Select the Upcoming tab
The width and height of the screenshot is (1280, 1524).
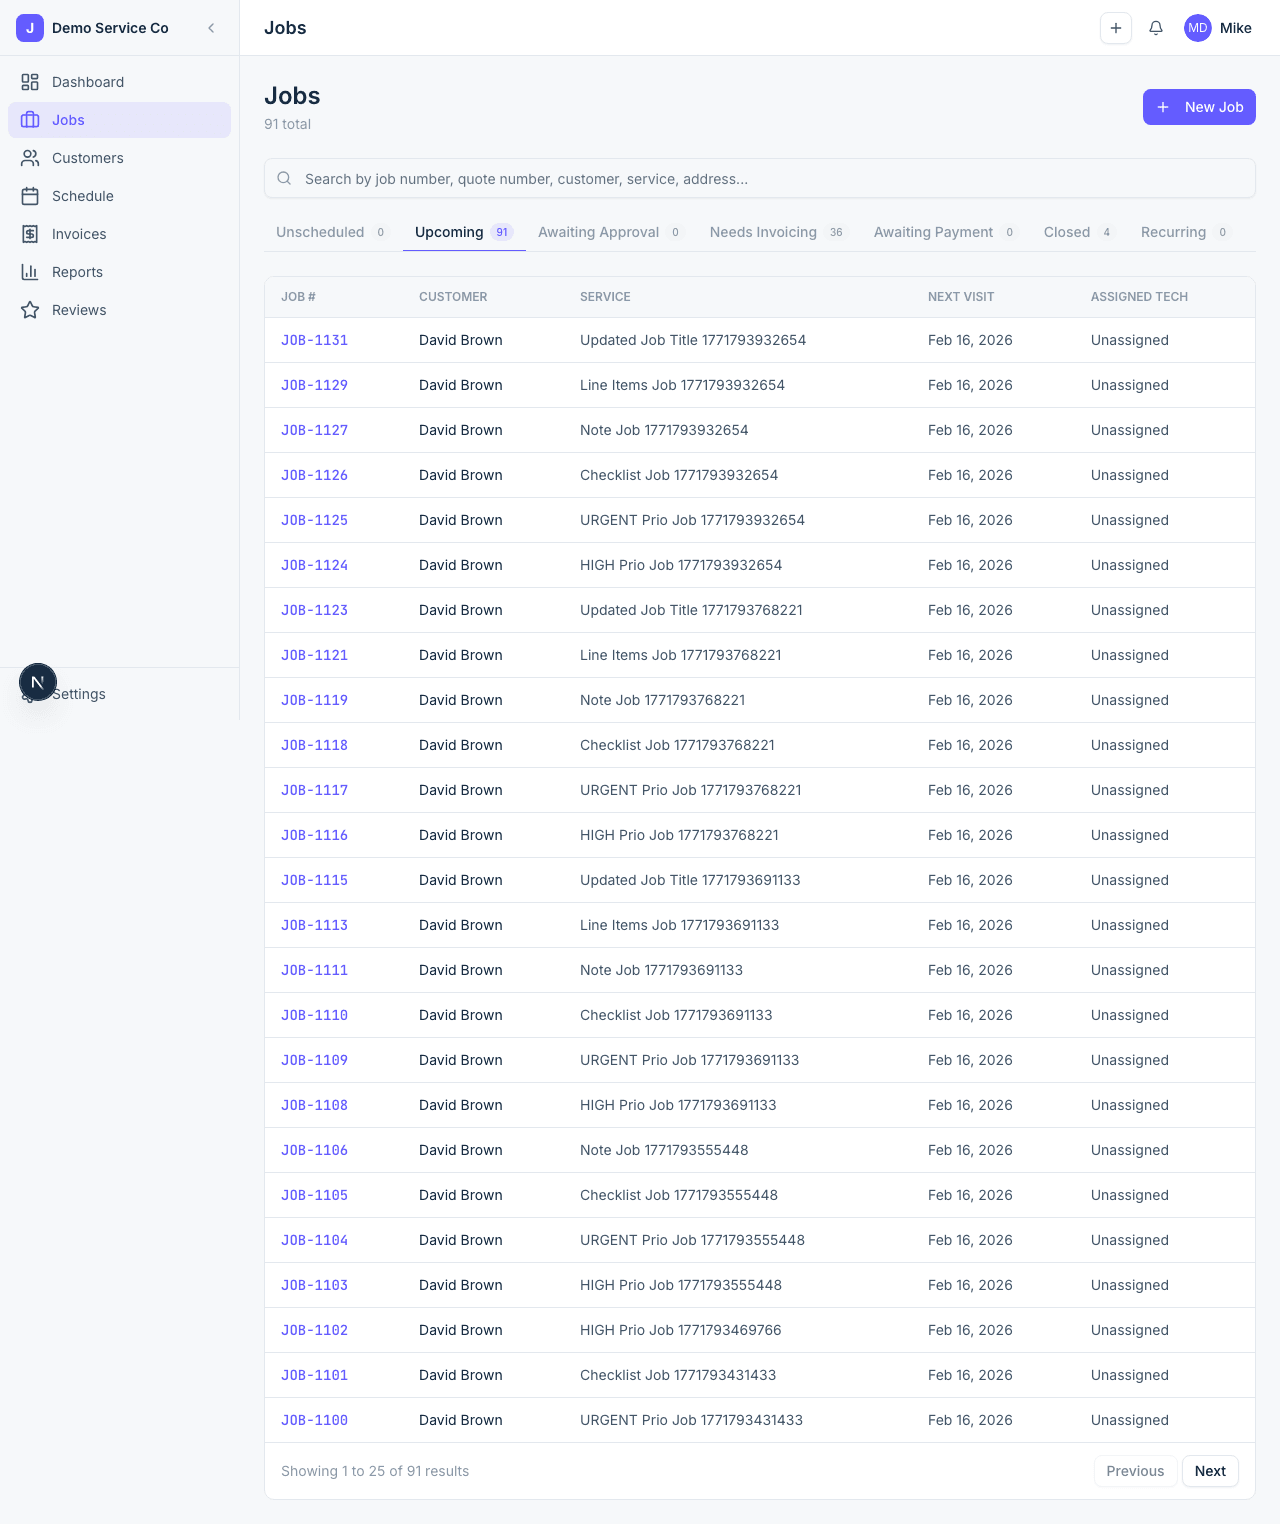pyautogui.click(x=464, y=232)
